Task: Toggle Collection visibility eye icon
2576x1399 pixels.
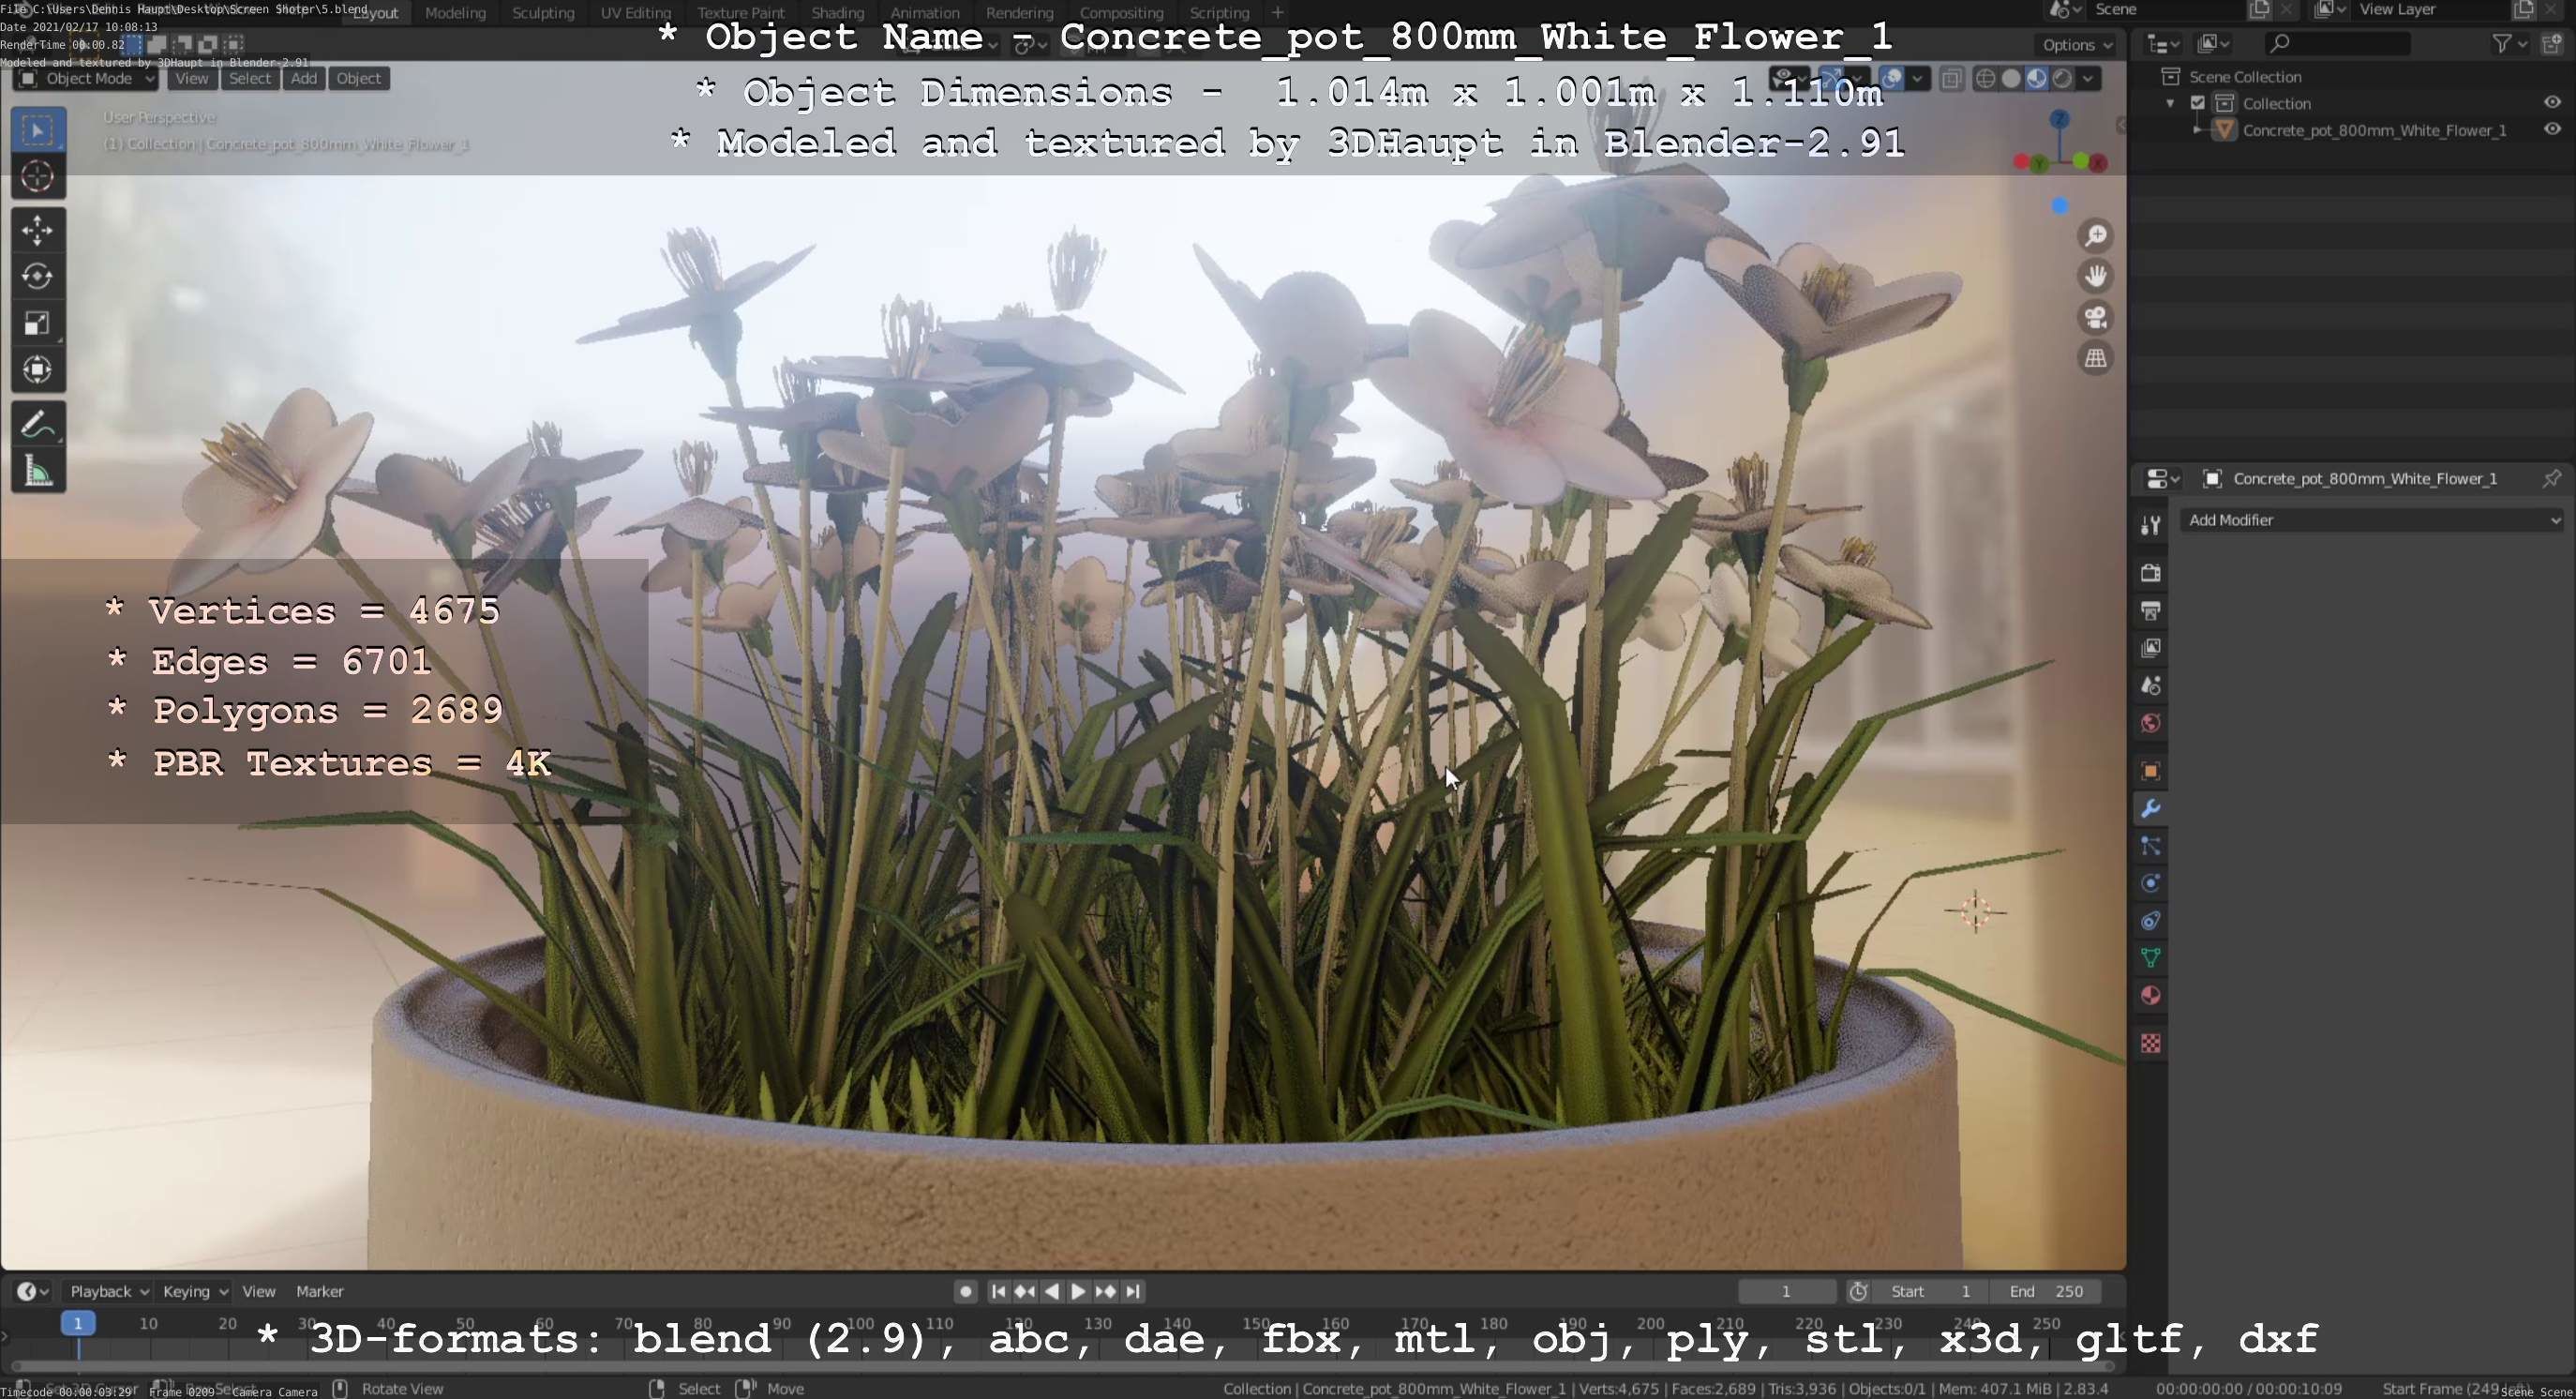Action: (x=2552, y=103)
